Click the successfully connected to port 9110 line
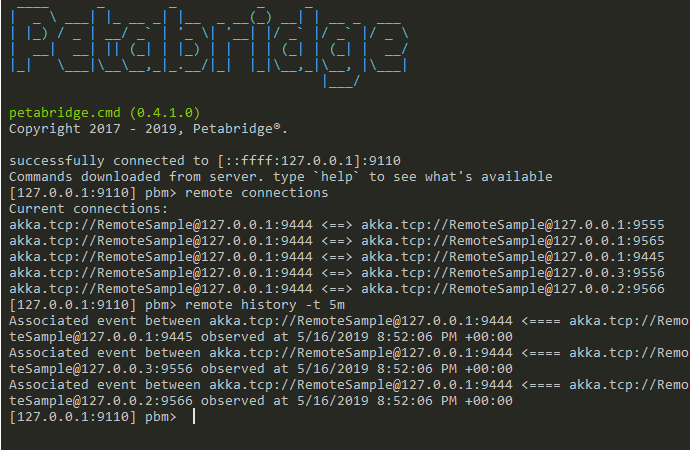Viewport: 690px width, 450px height. [x=205, y=161]
